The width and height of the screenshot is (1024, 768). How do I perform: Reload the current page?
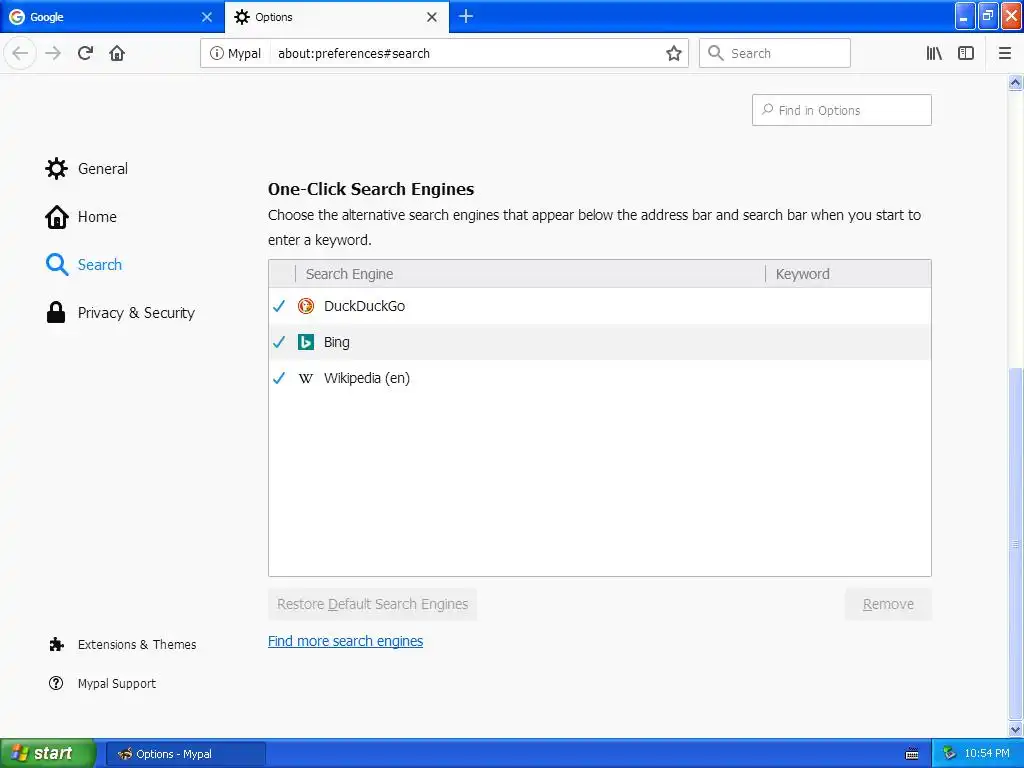tap(85, 53)
